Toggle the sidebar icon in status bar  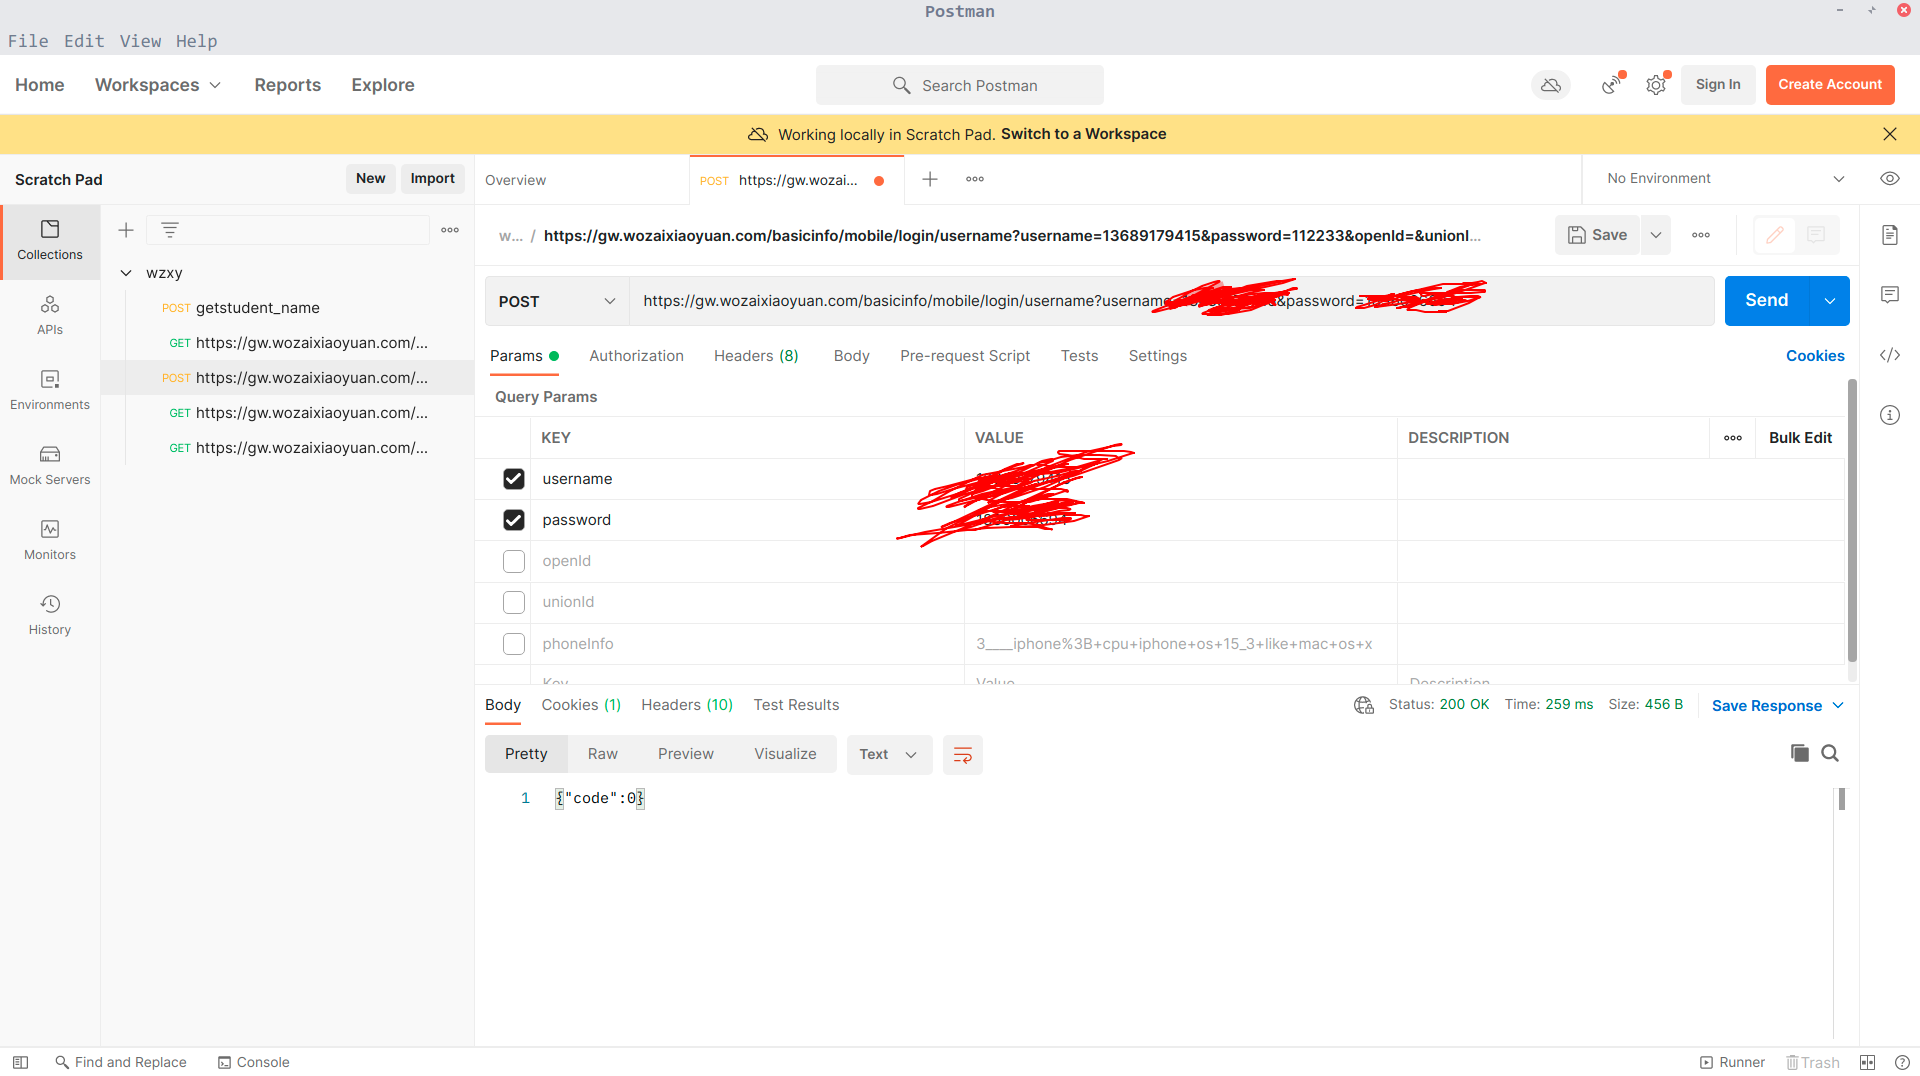coord(20,1062)
